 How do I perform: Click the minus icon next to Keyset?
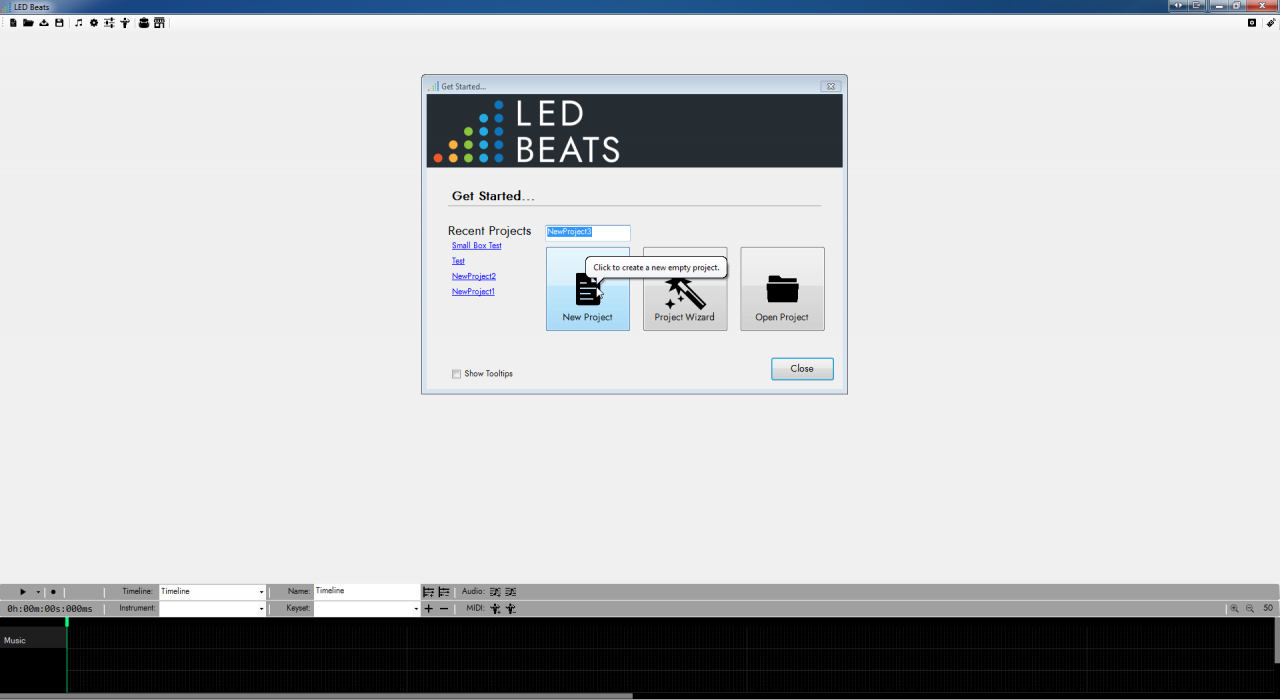(x=444, y=608)
